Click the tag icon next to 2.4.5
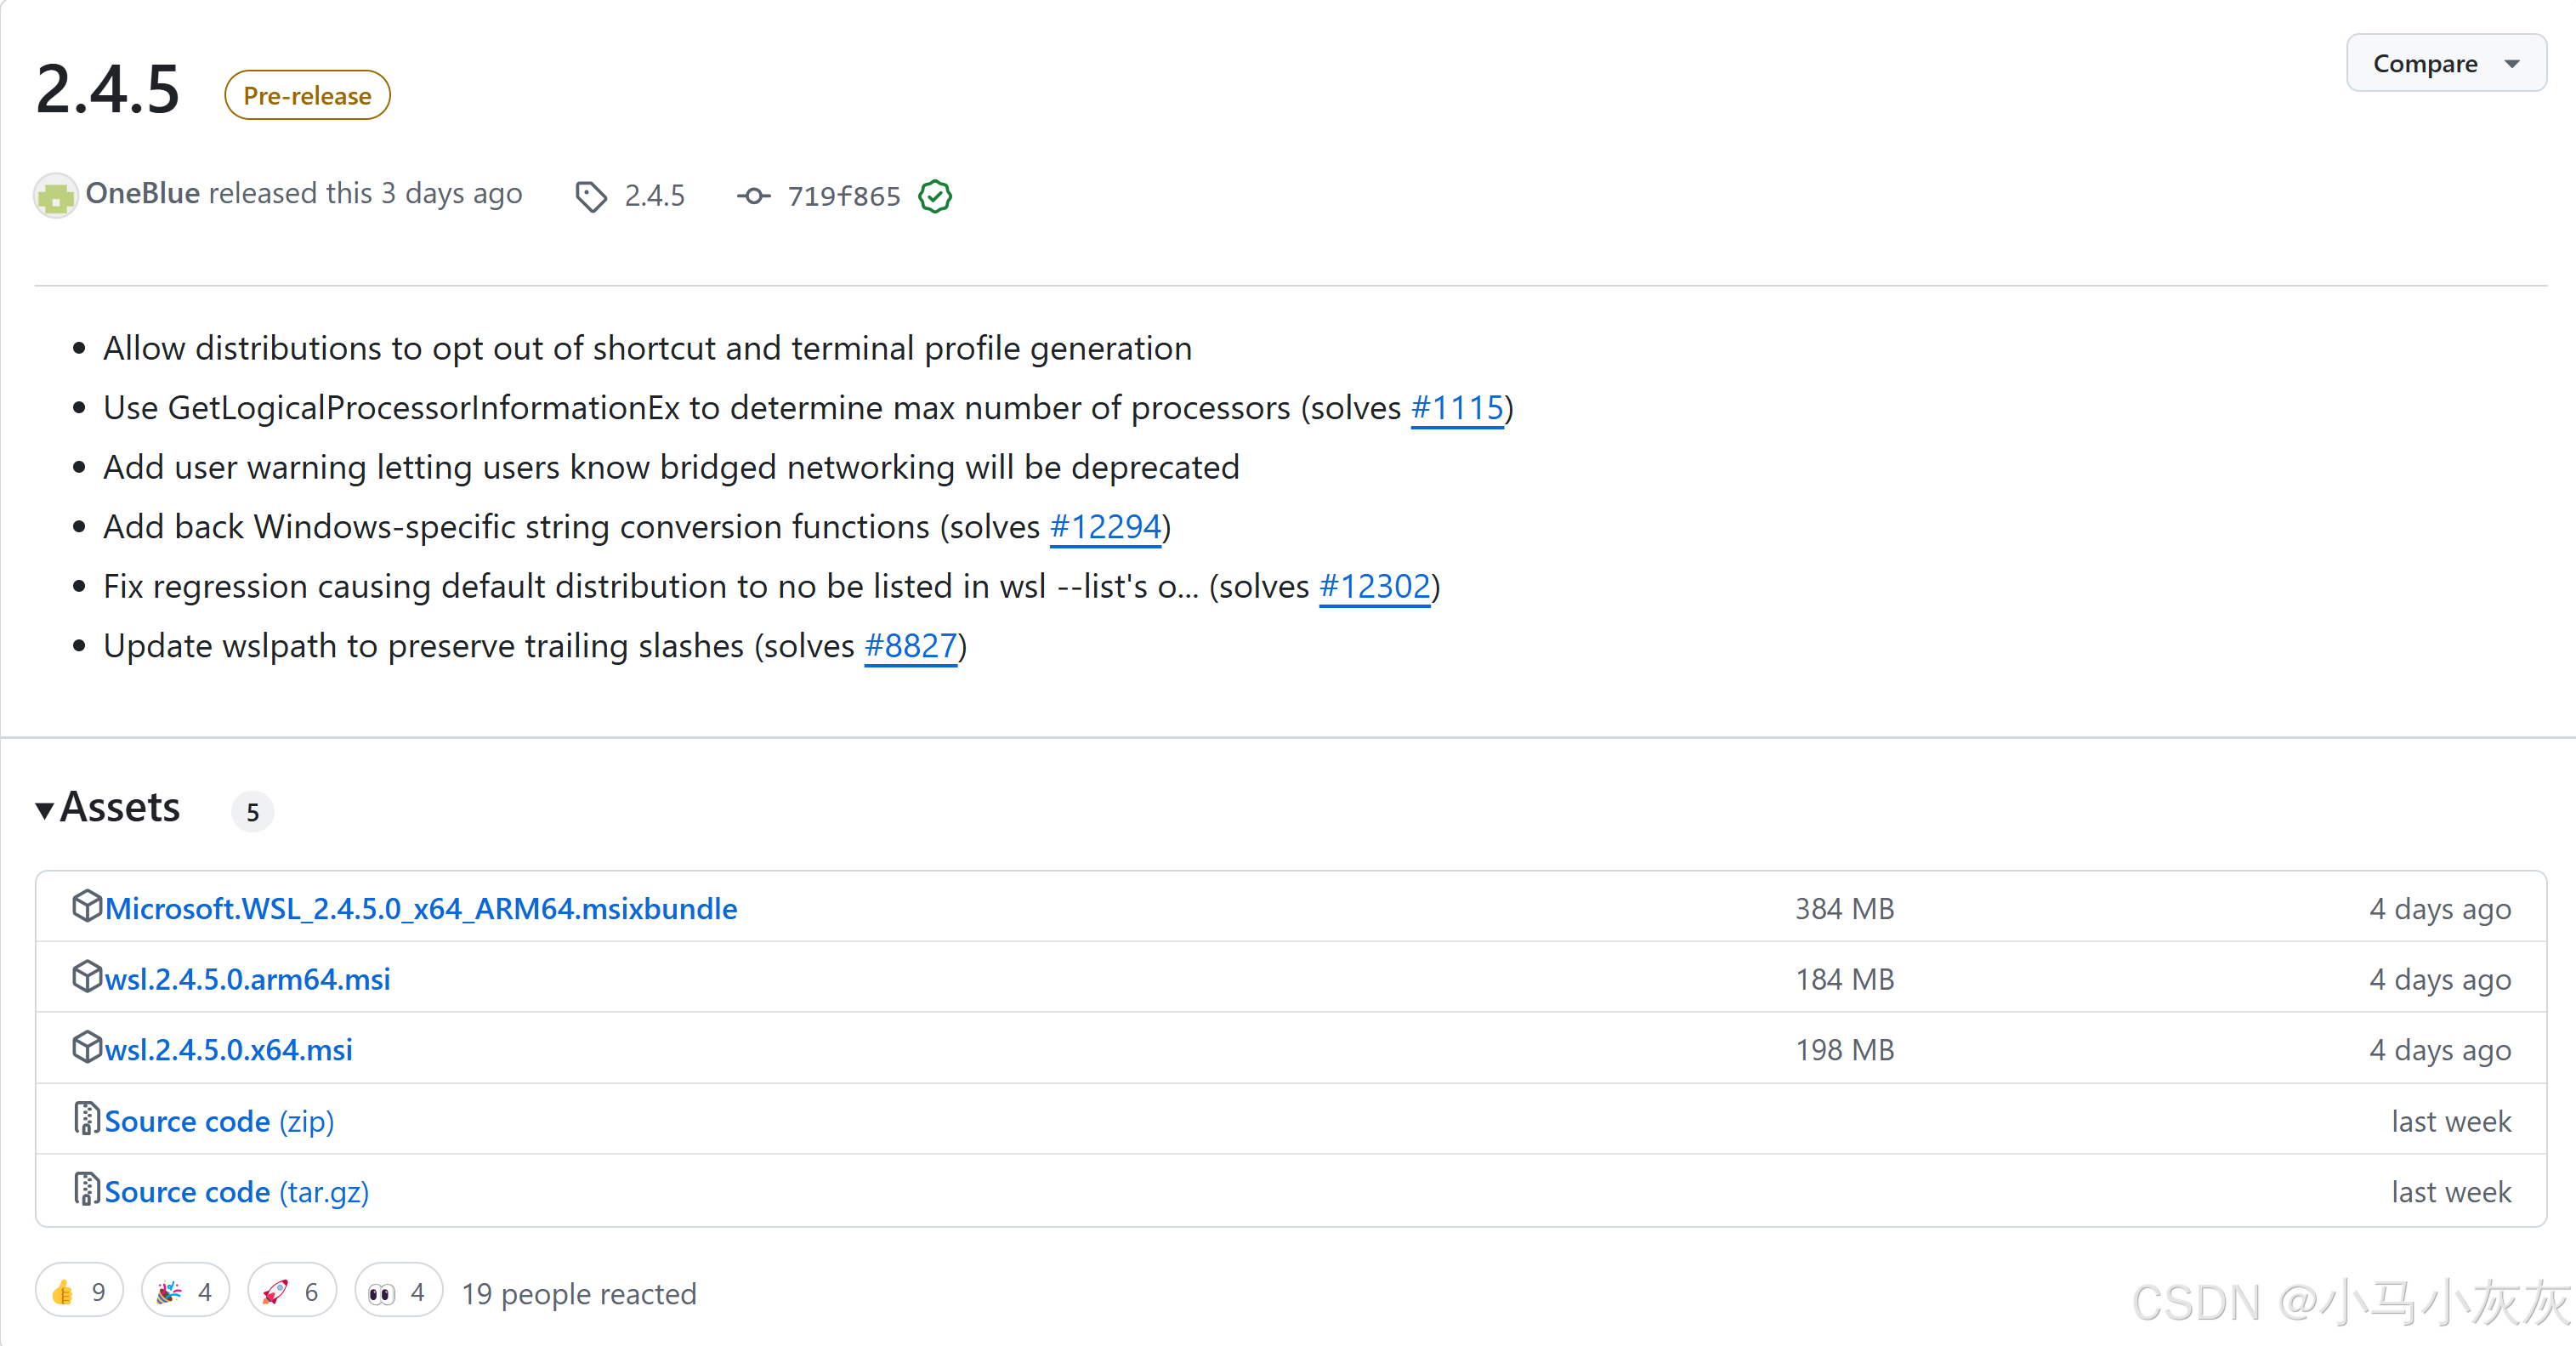This screenshot has width=2576, height=1346. pos(590,196)
